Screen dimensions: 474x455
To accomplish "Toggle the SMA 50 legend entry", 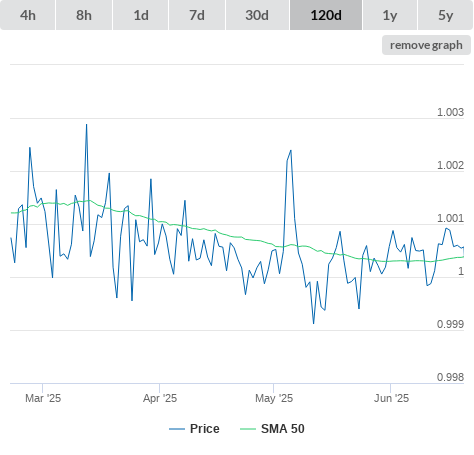I will (283, 429).
